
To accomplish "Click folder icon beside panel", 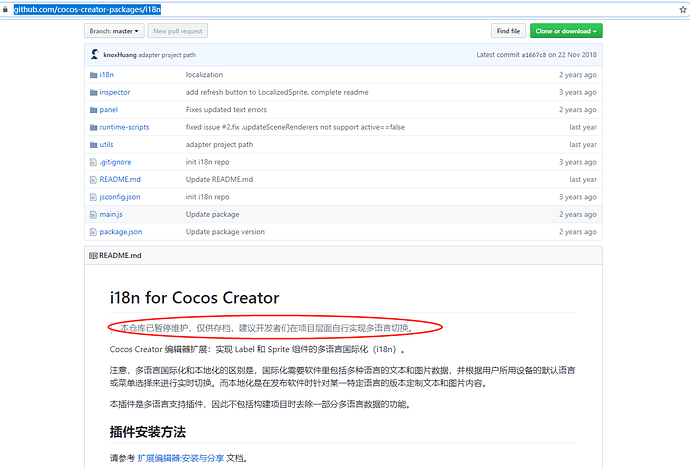I will [x=93, y=110].
